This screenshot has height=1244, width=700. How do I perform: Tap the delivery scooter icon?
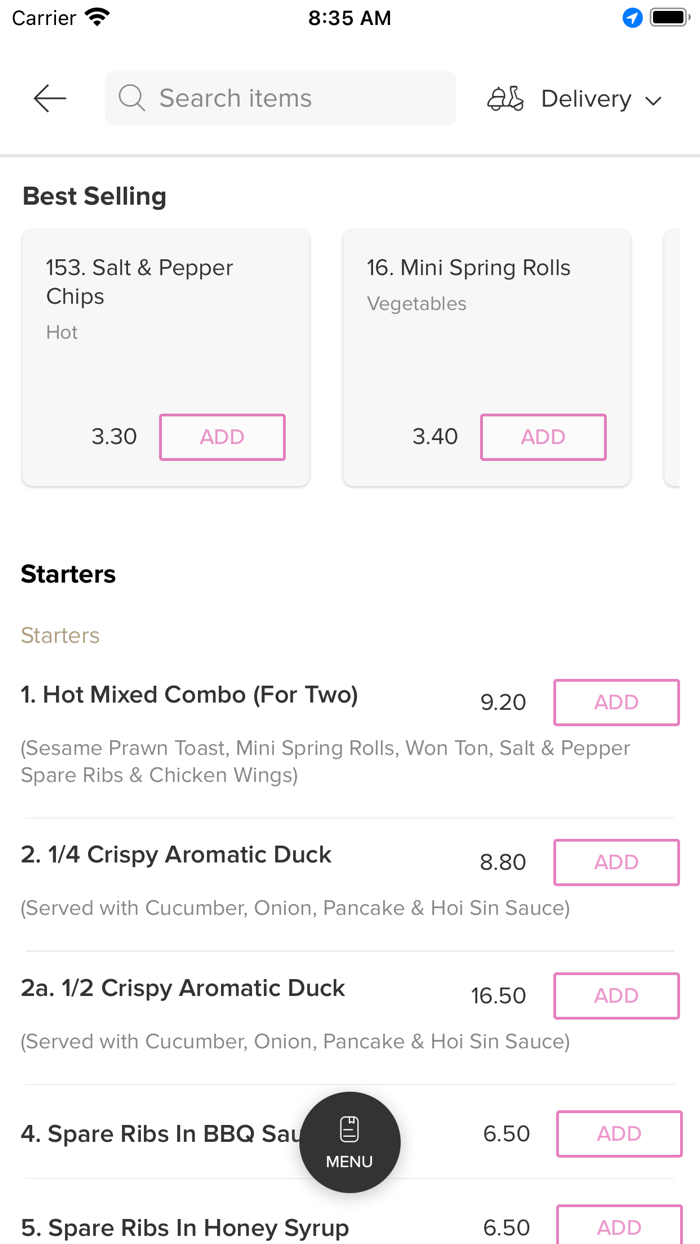(505, 99)
